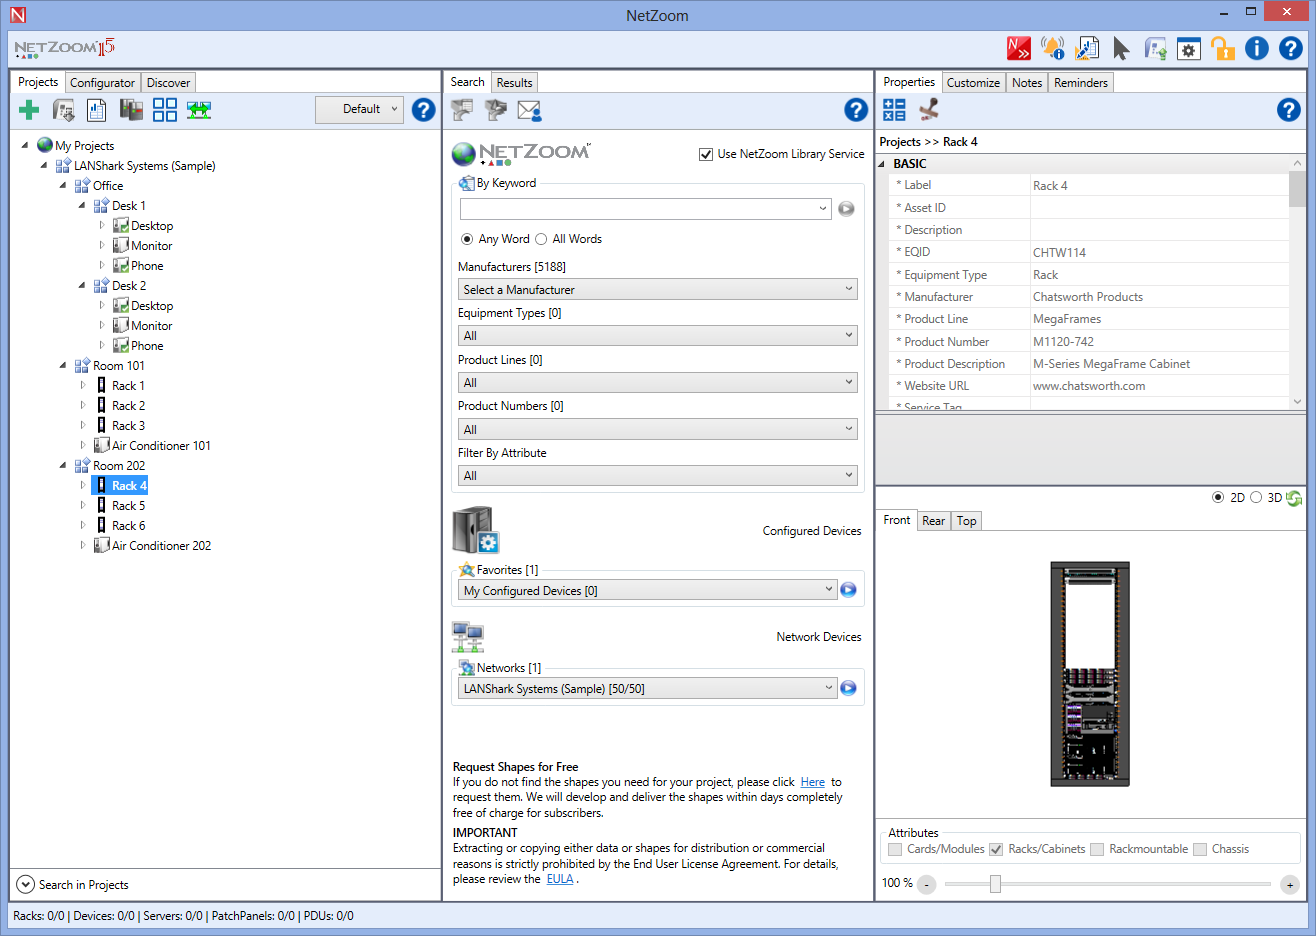The width and height of the screenshot is (1316, 936).
Task: Switch preview to 3D mode
Action: click(x=1256, y=497)
